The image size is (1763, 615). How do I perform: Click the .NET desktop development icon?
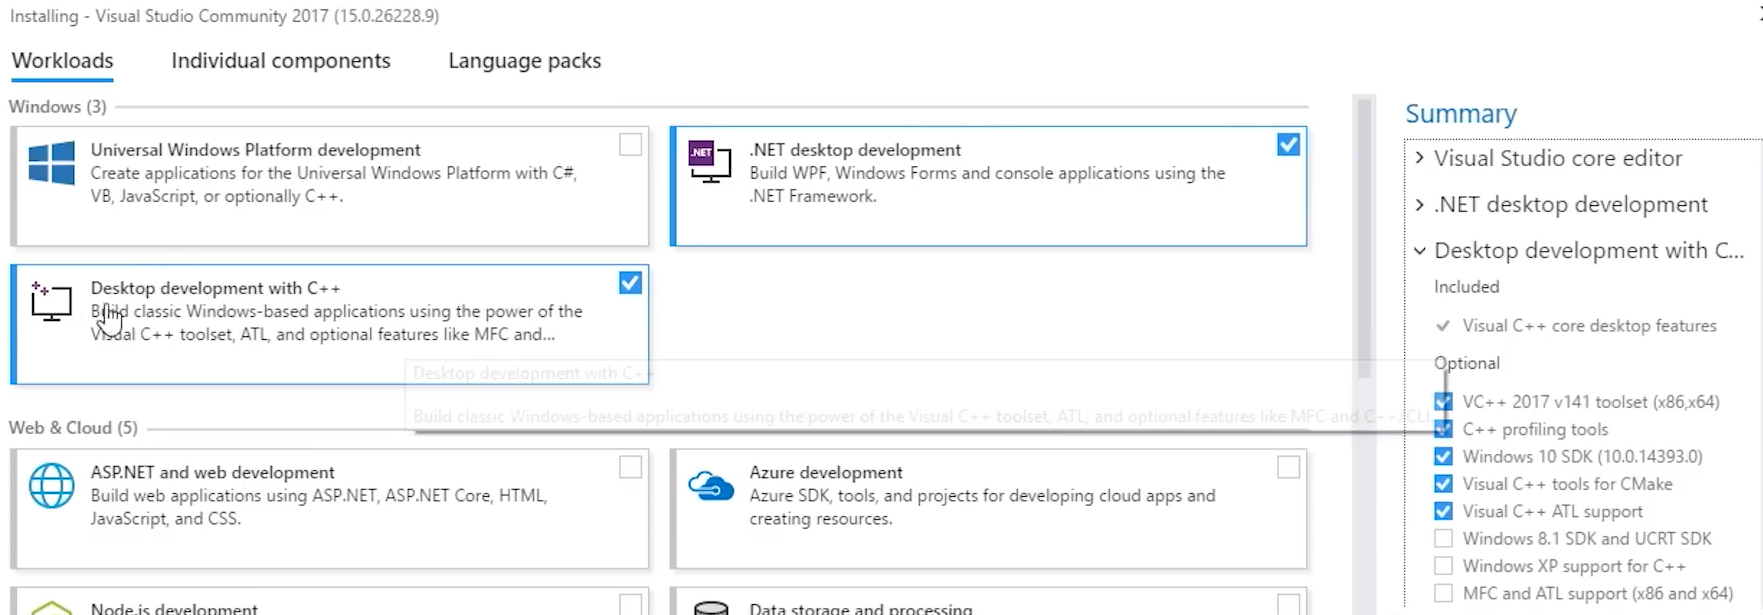tap(709, 162)
